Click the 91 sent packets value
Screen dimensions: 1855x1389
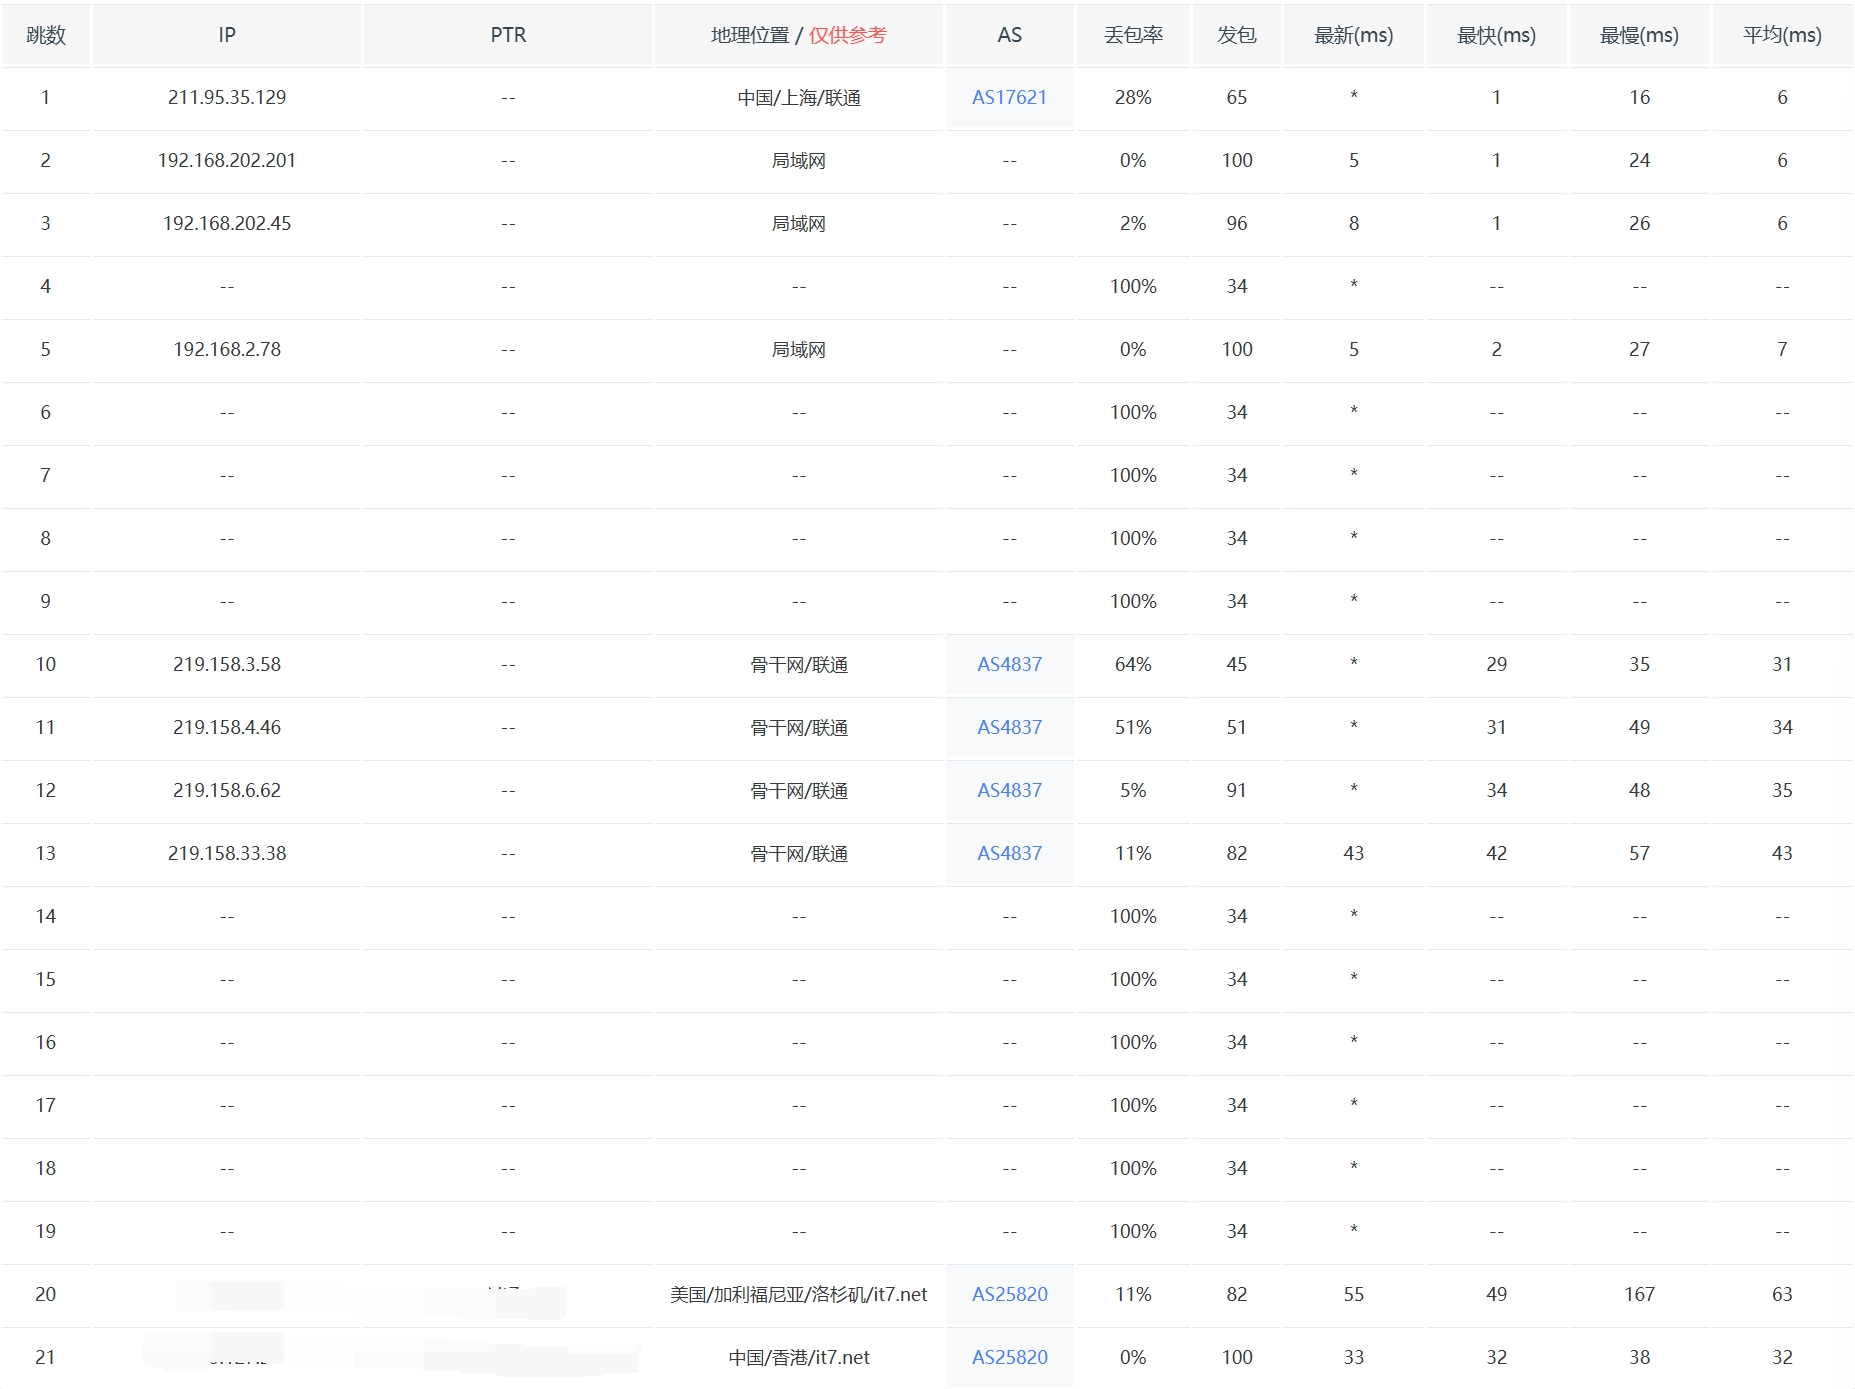(x=1237, y=790)
